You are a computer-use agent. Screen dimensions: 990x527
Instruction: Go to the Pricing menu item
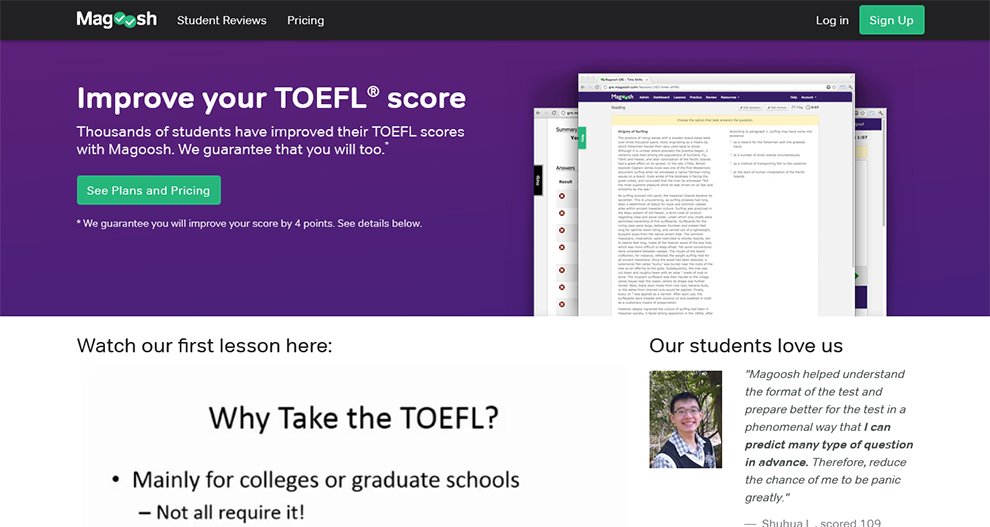coord(305,20)
